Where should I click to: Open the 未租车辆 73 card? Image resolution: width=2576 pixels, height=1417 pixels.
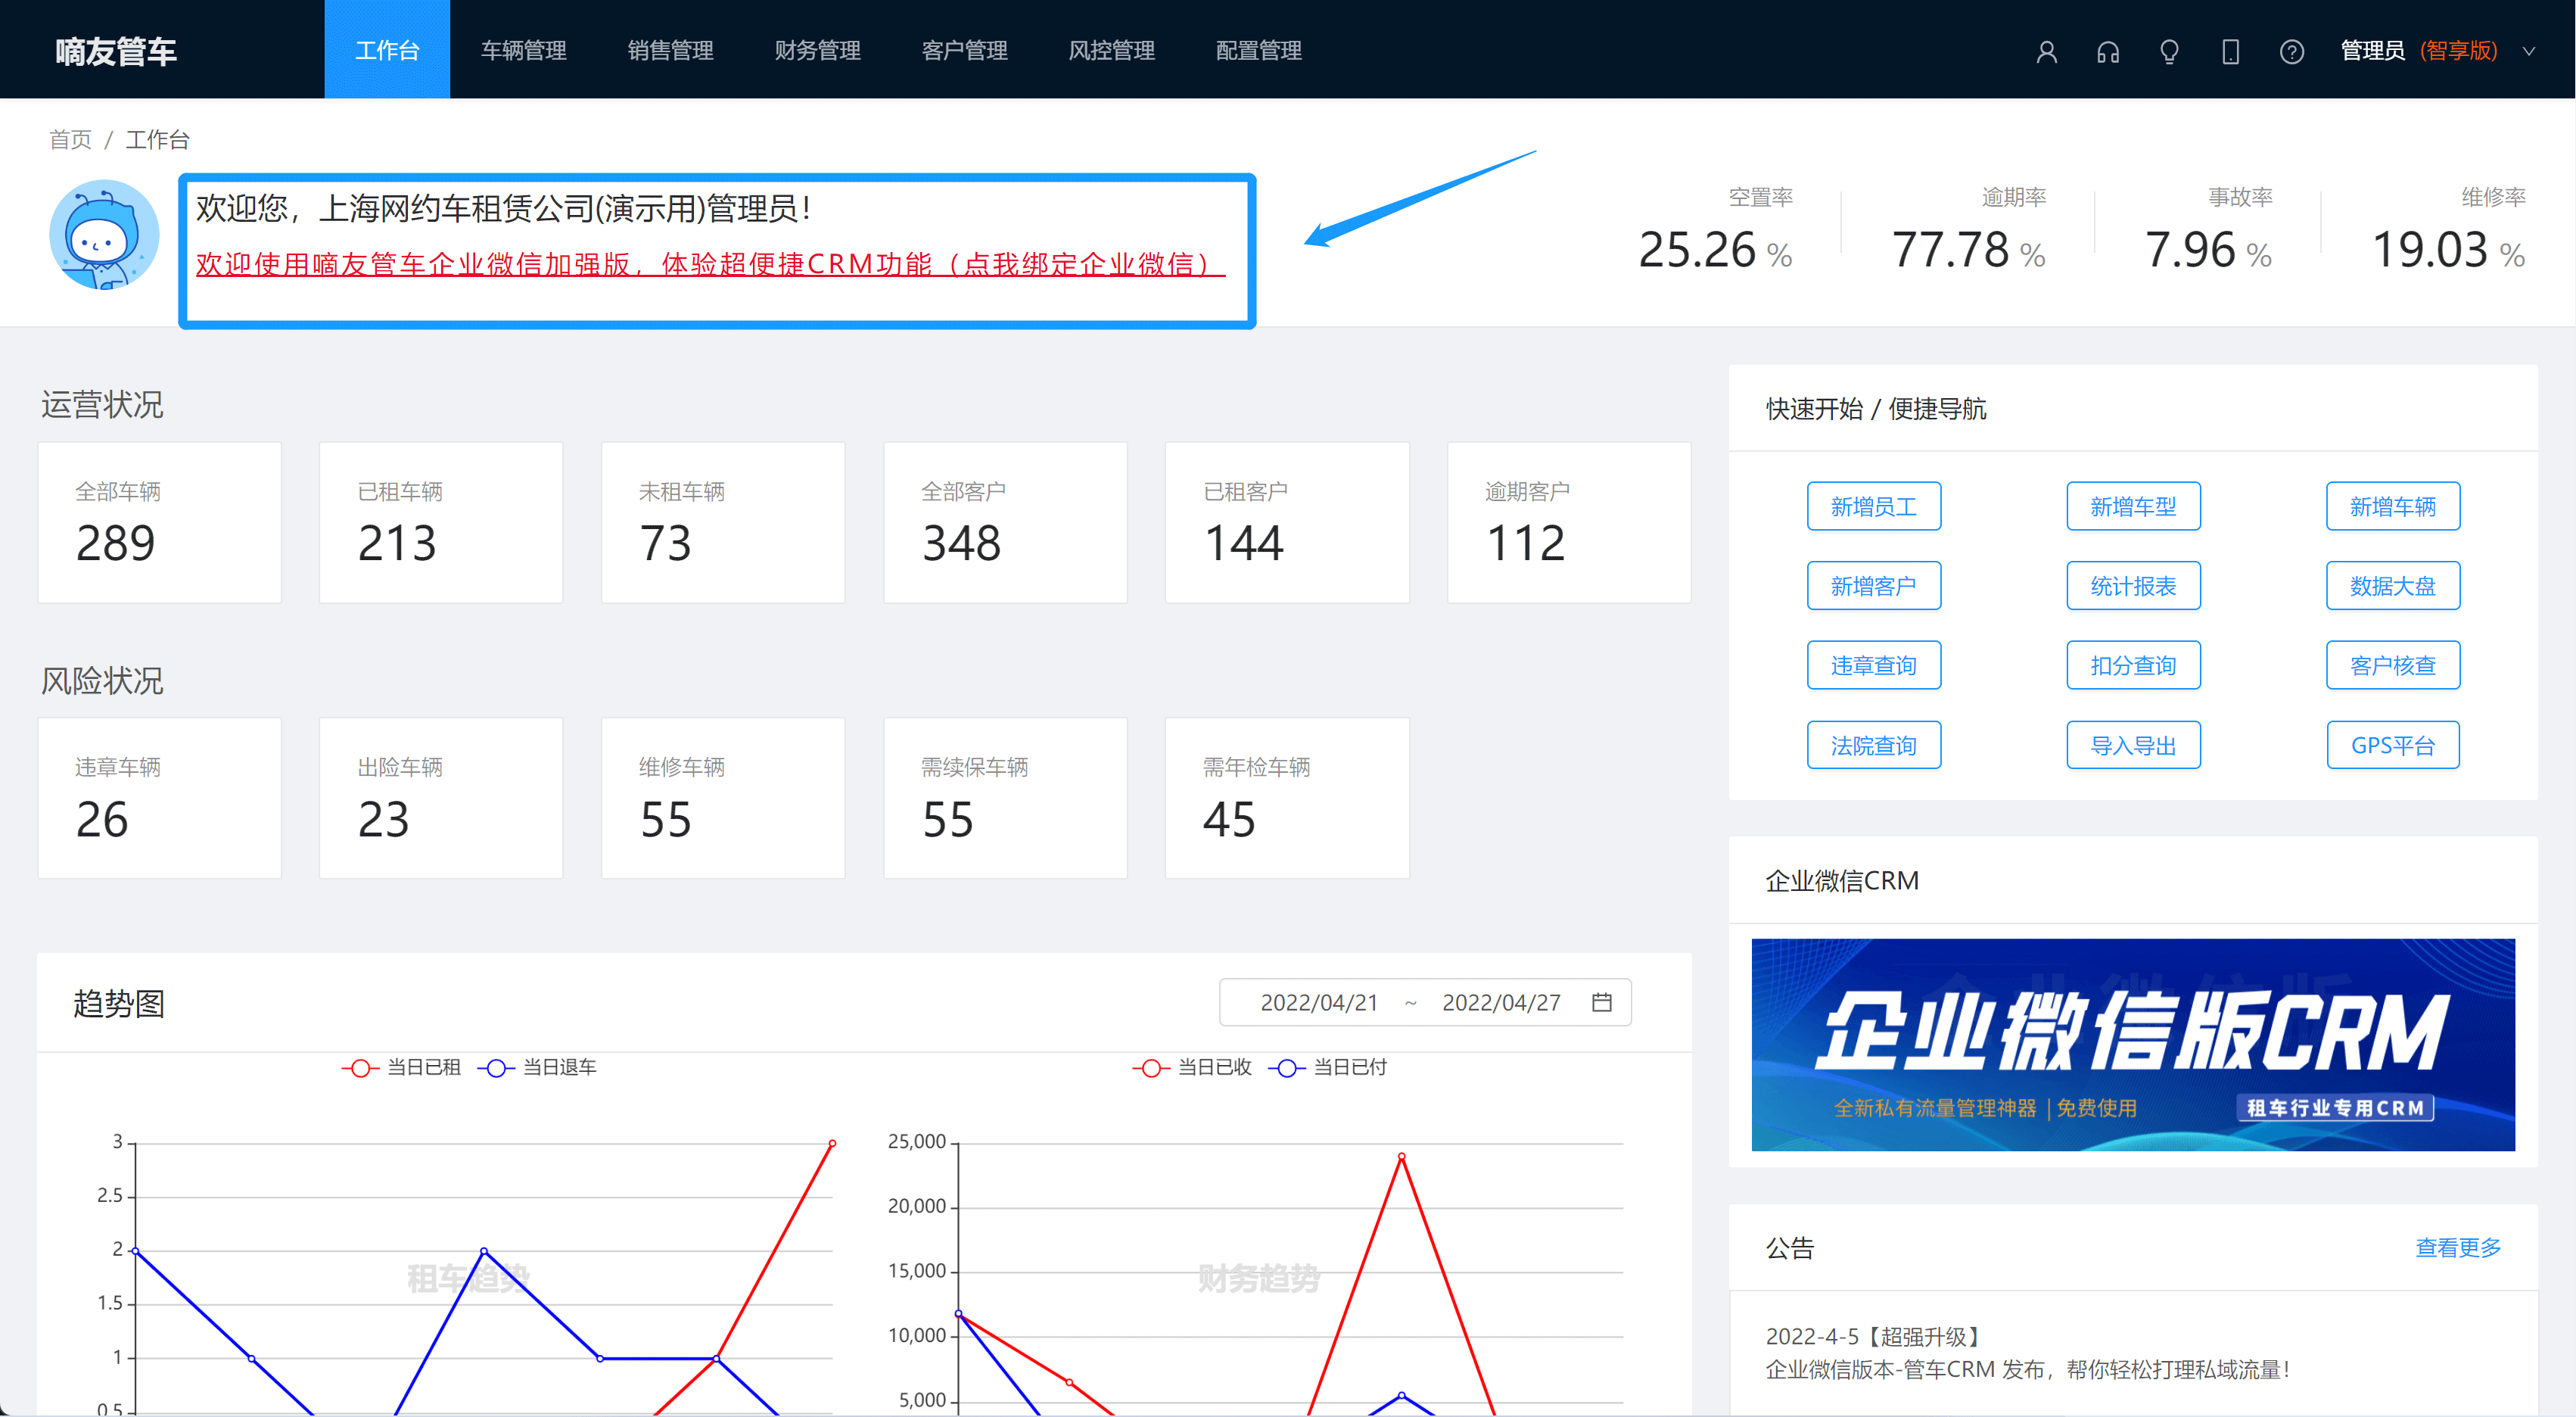point(723,522)
